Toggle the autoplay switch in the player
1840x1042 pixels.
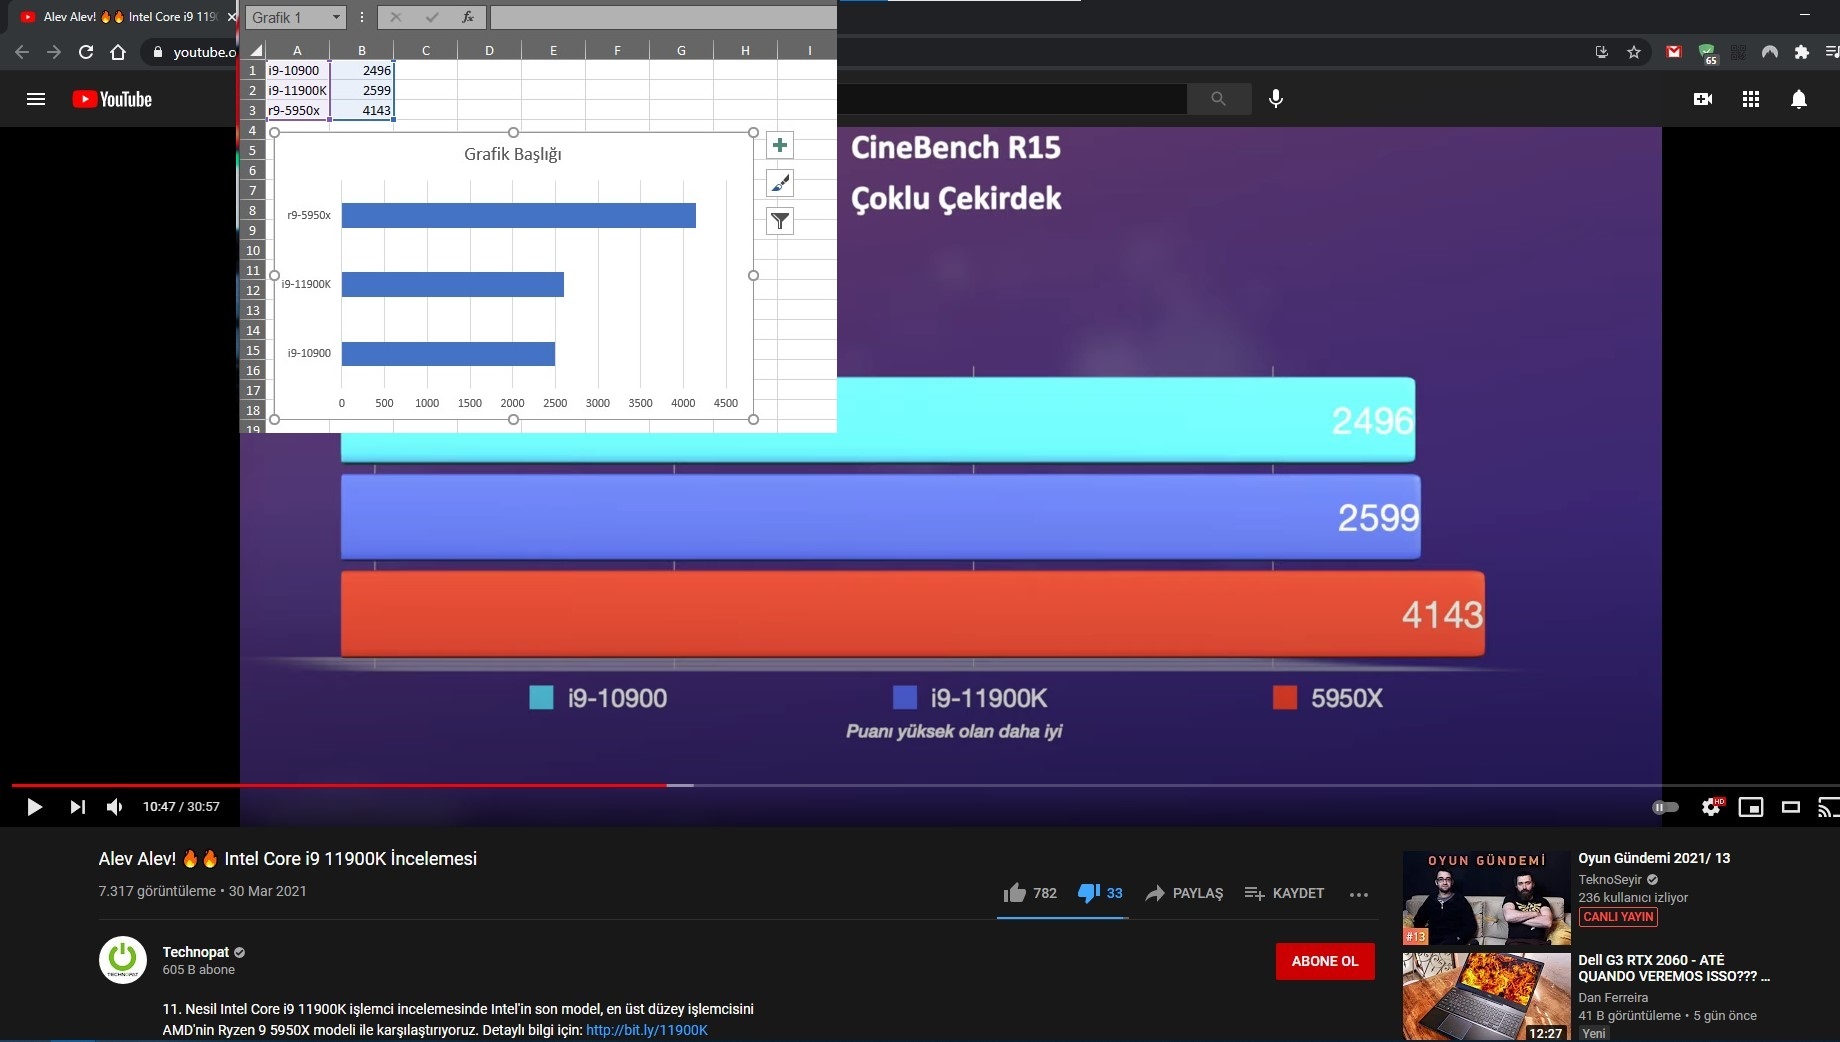coord(1665,807)
